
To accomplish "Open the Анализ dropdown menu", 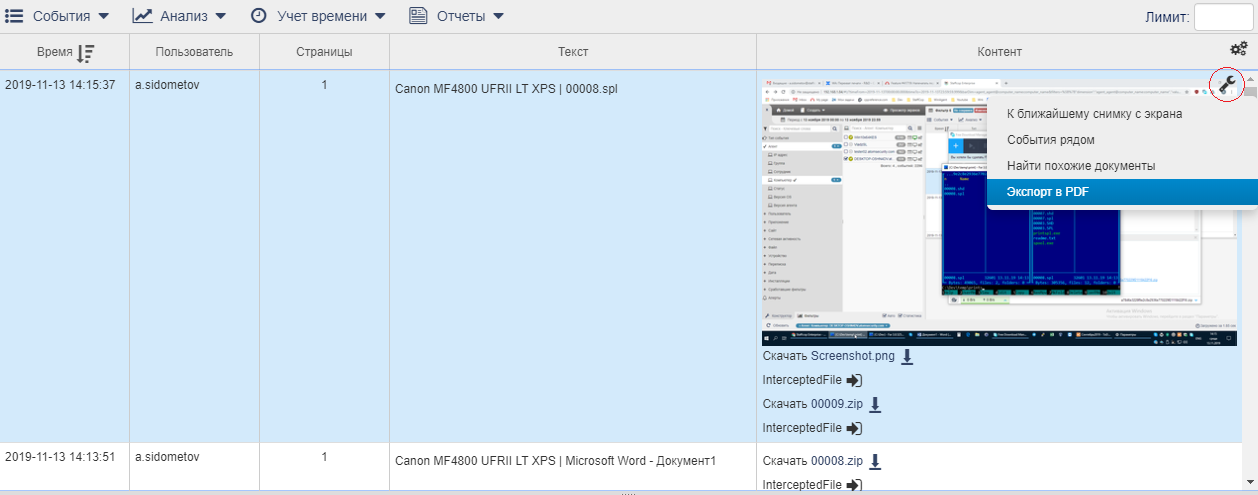I will pos(180,16).
